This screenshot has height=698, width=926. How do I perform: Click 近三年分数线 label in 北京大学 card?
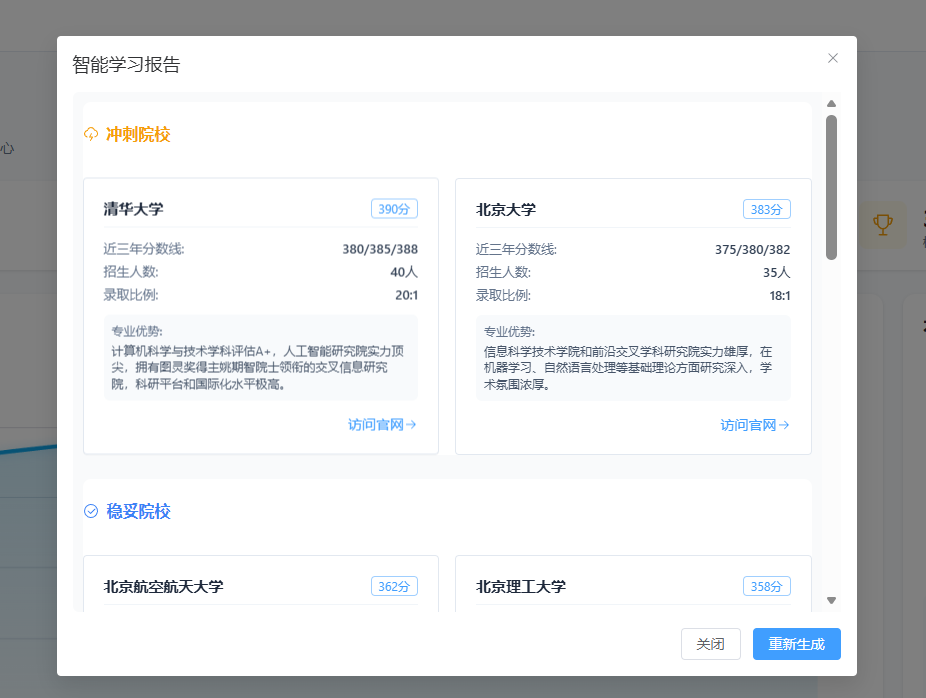tap(516, 250)
